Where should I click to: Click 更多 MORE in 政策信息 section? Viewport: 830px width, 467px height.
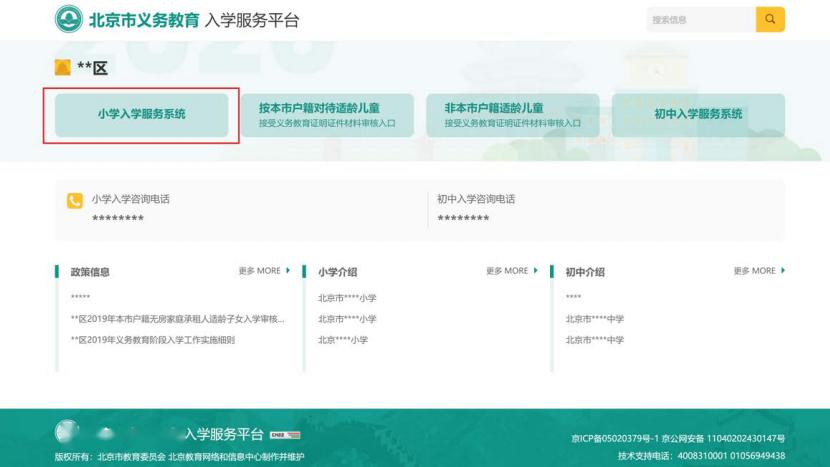(264, 271)
